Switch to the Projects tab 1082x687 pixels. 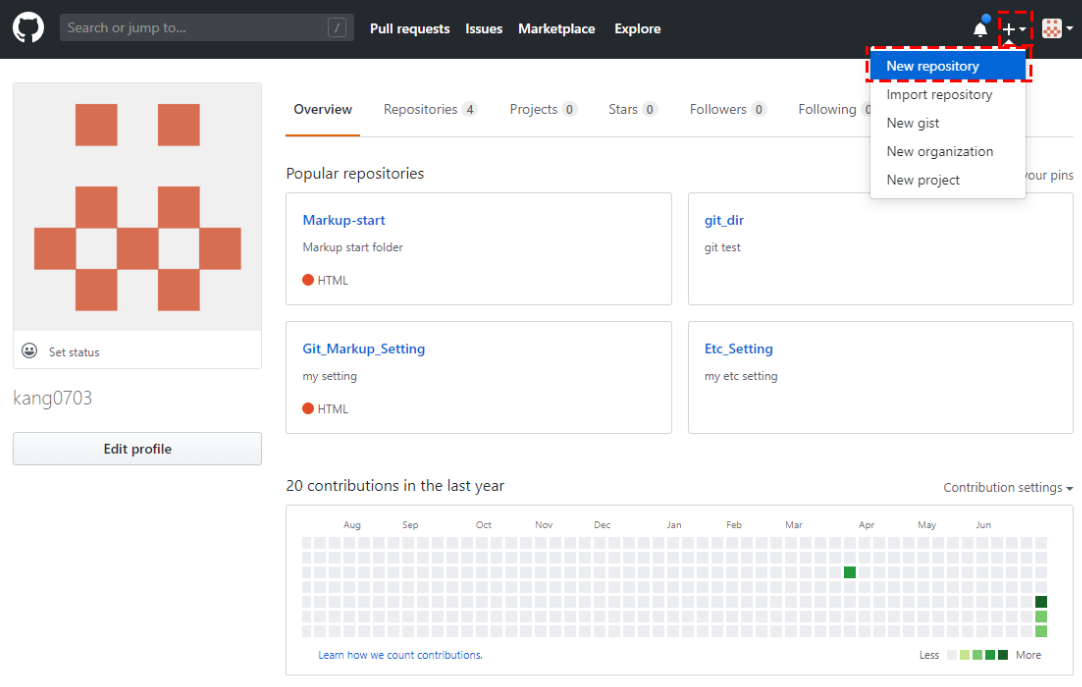(x=543, y=109)
